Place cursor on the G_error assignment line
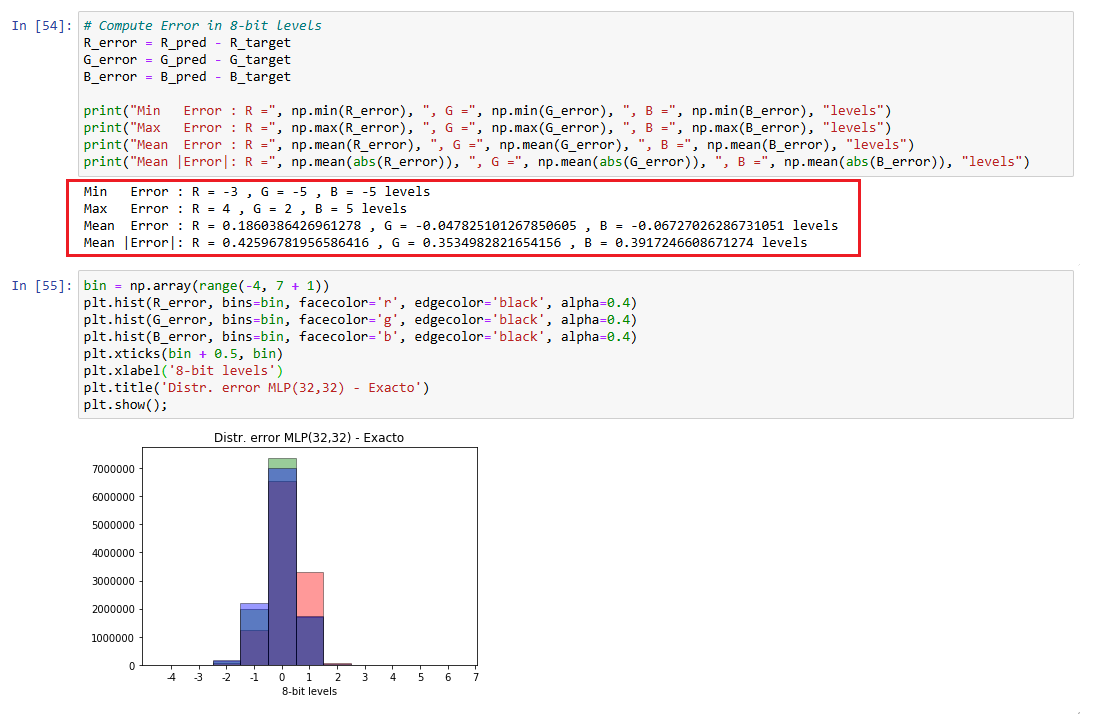This screenshot has height=723, width=1096. pos(187,60)
